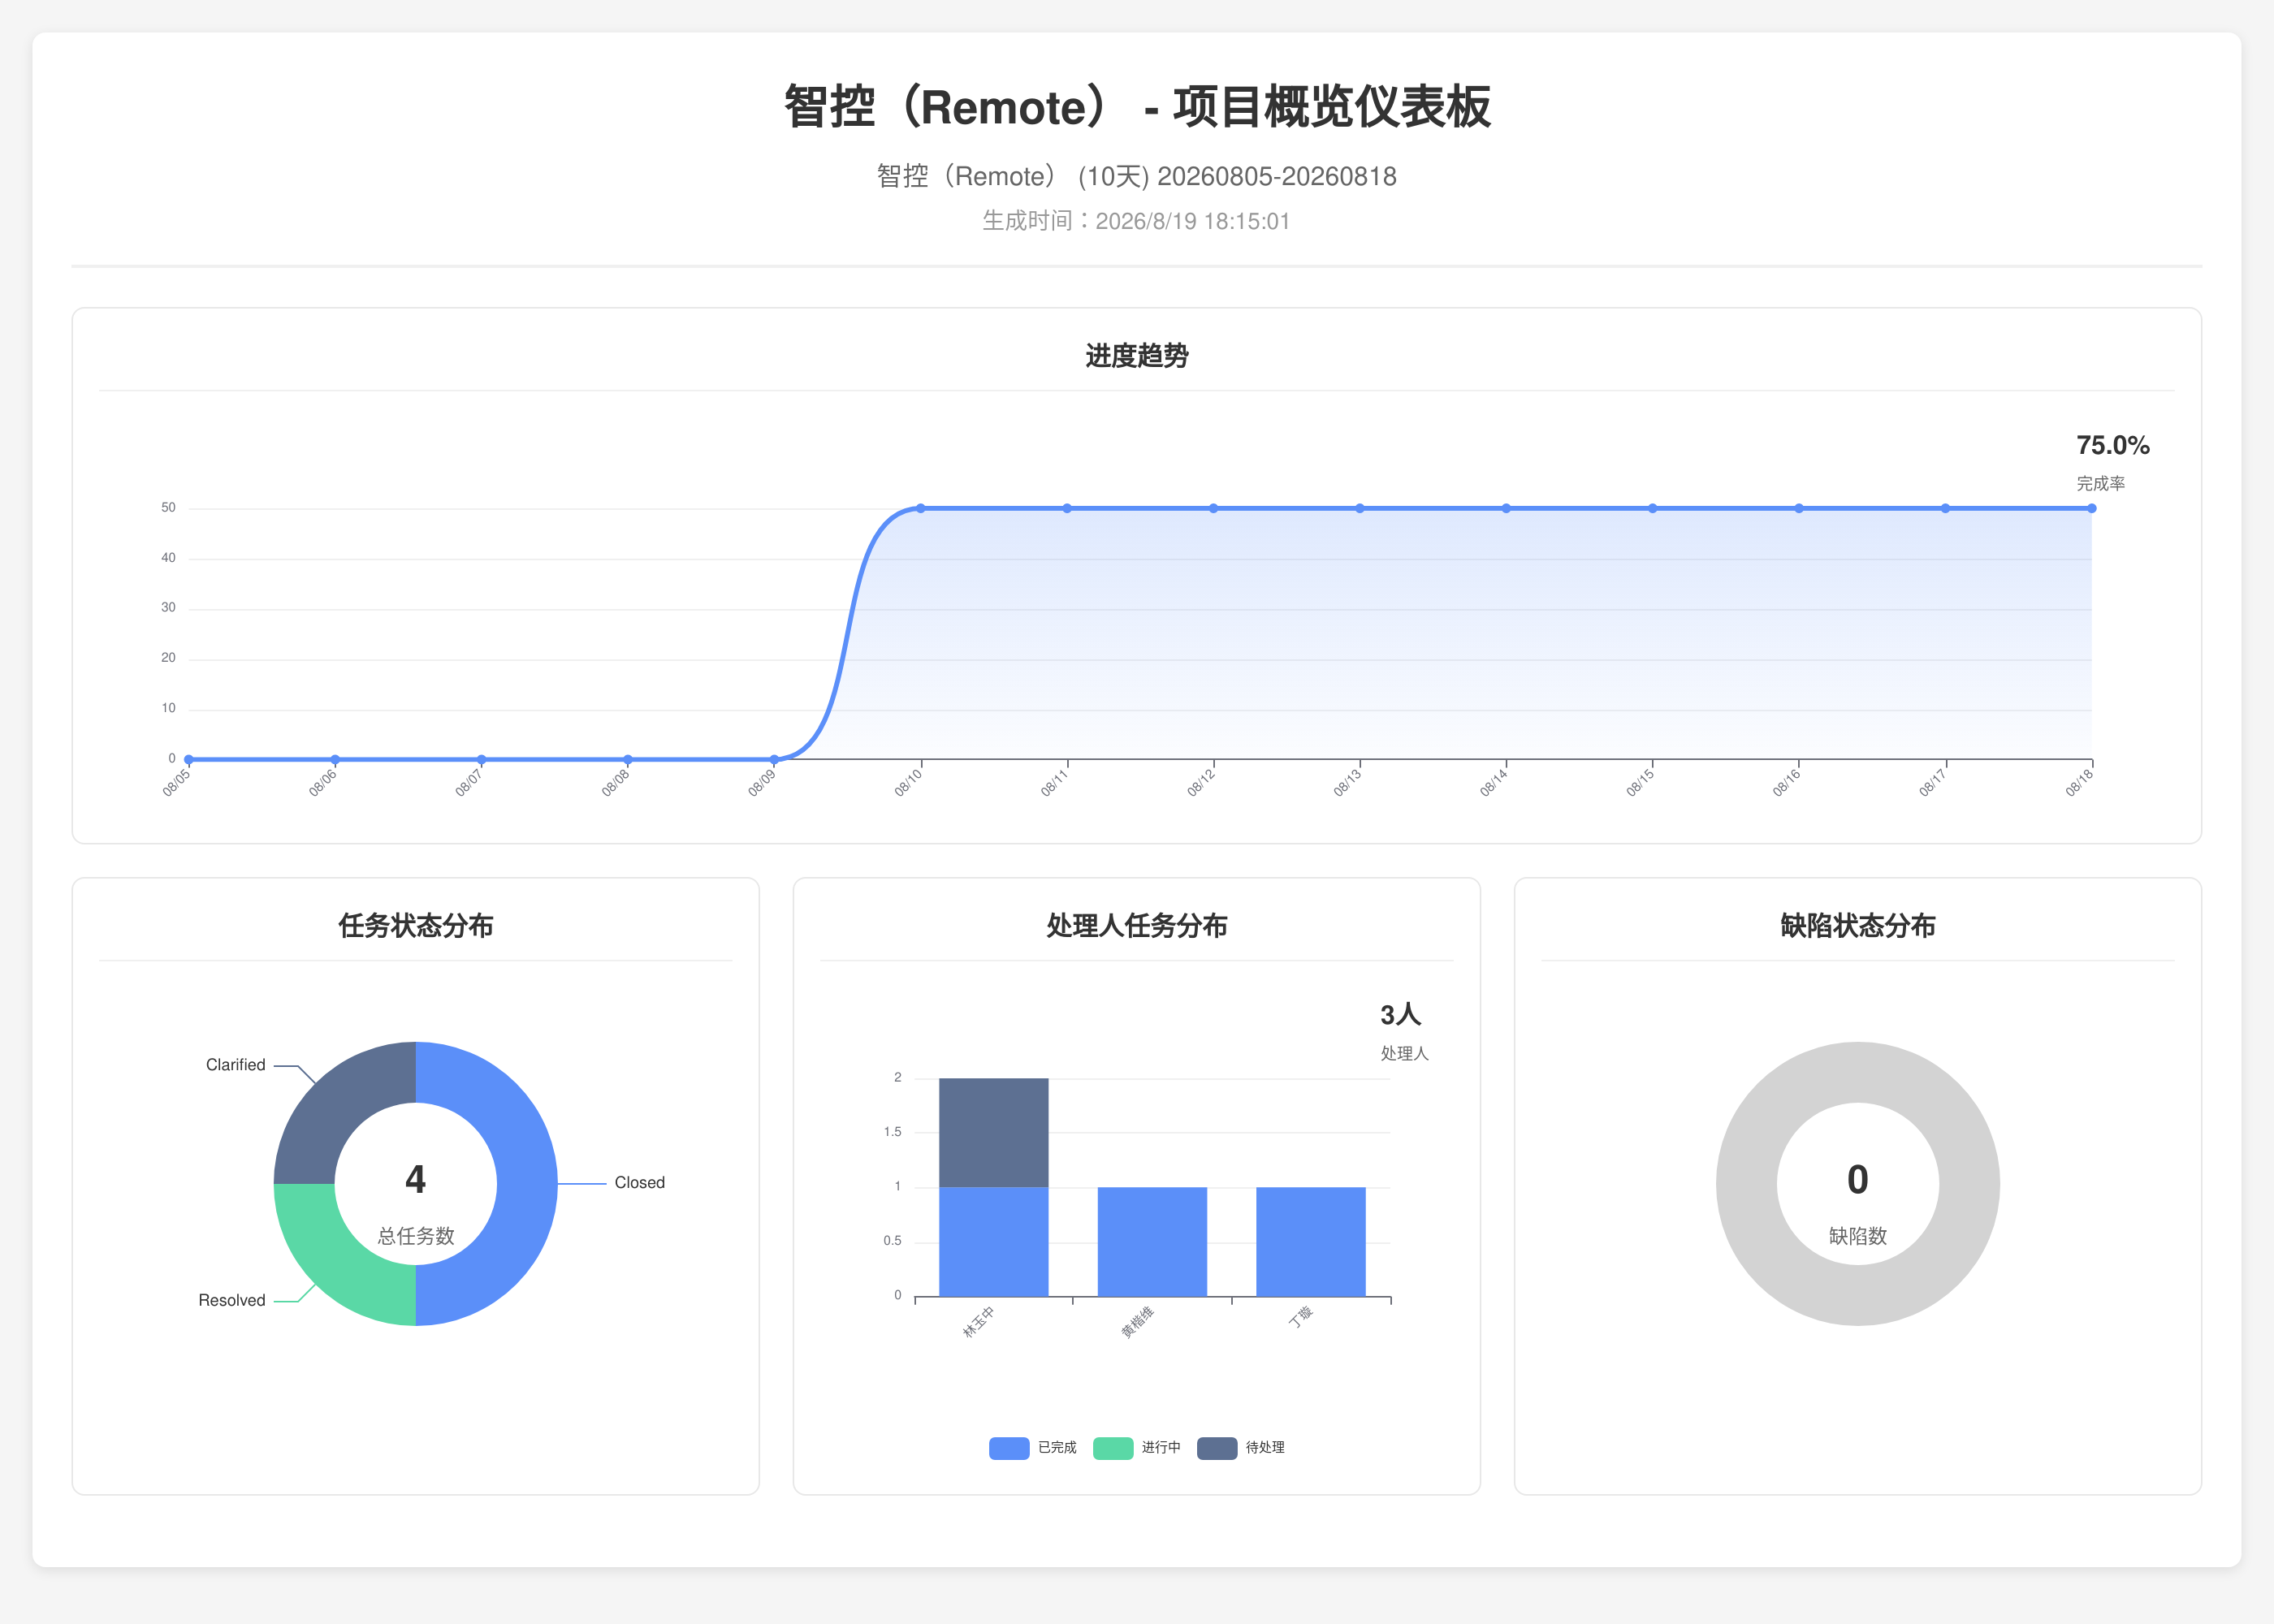Click the '3人' handler count
2274x1624 pixels.
[1400, 1015]
